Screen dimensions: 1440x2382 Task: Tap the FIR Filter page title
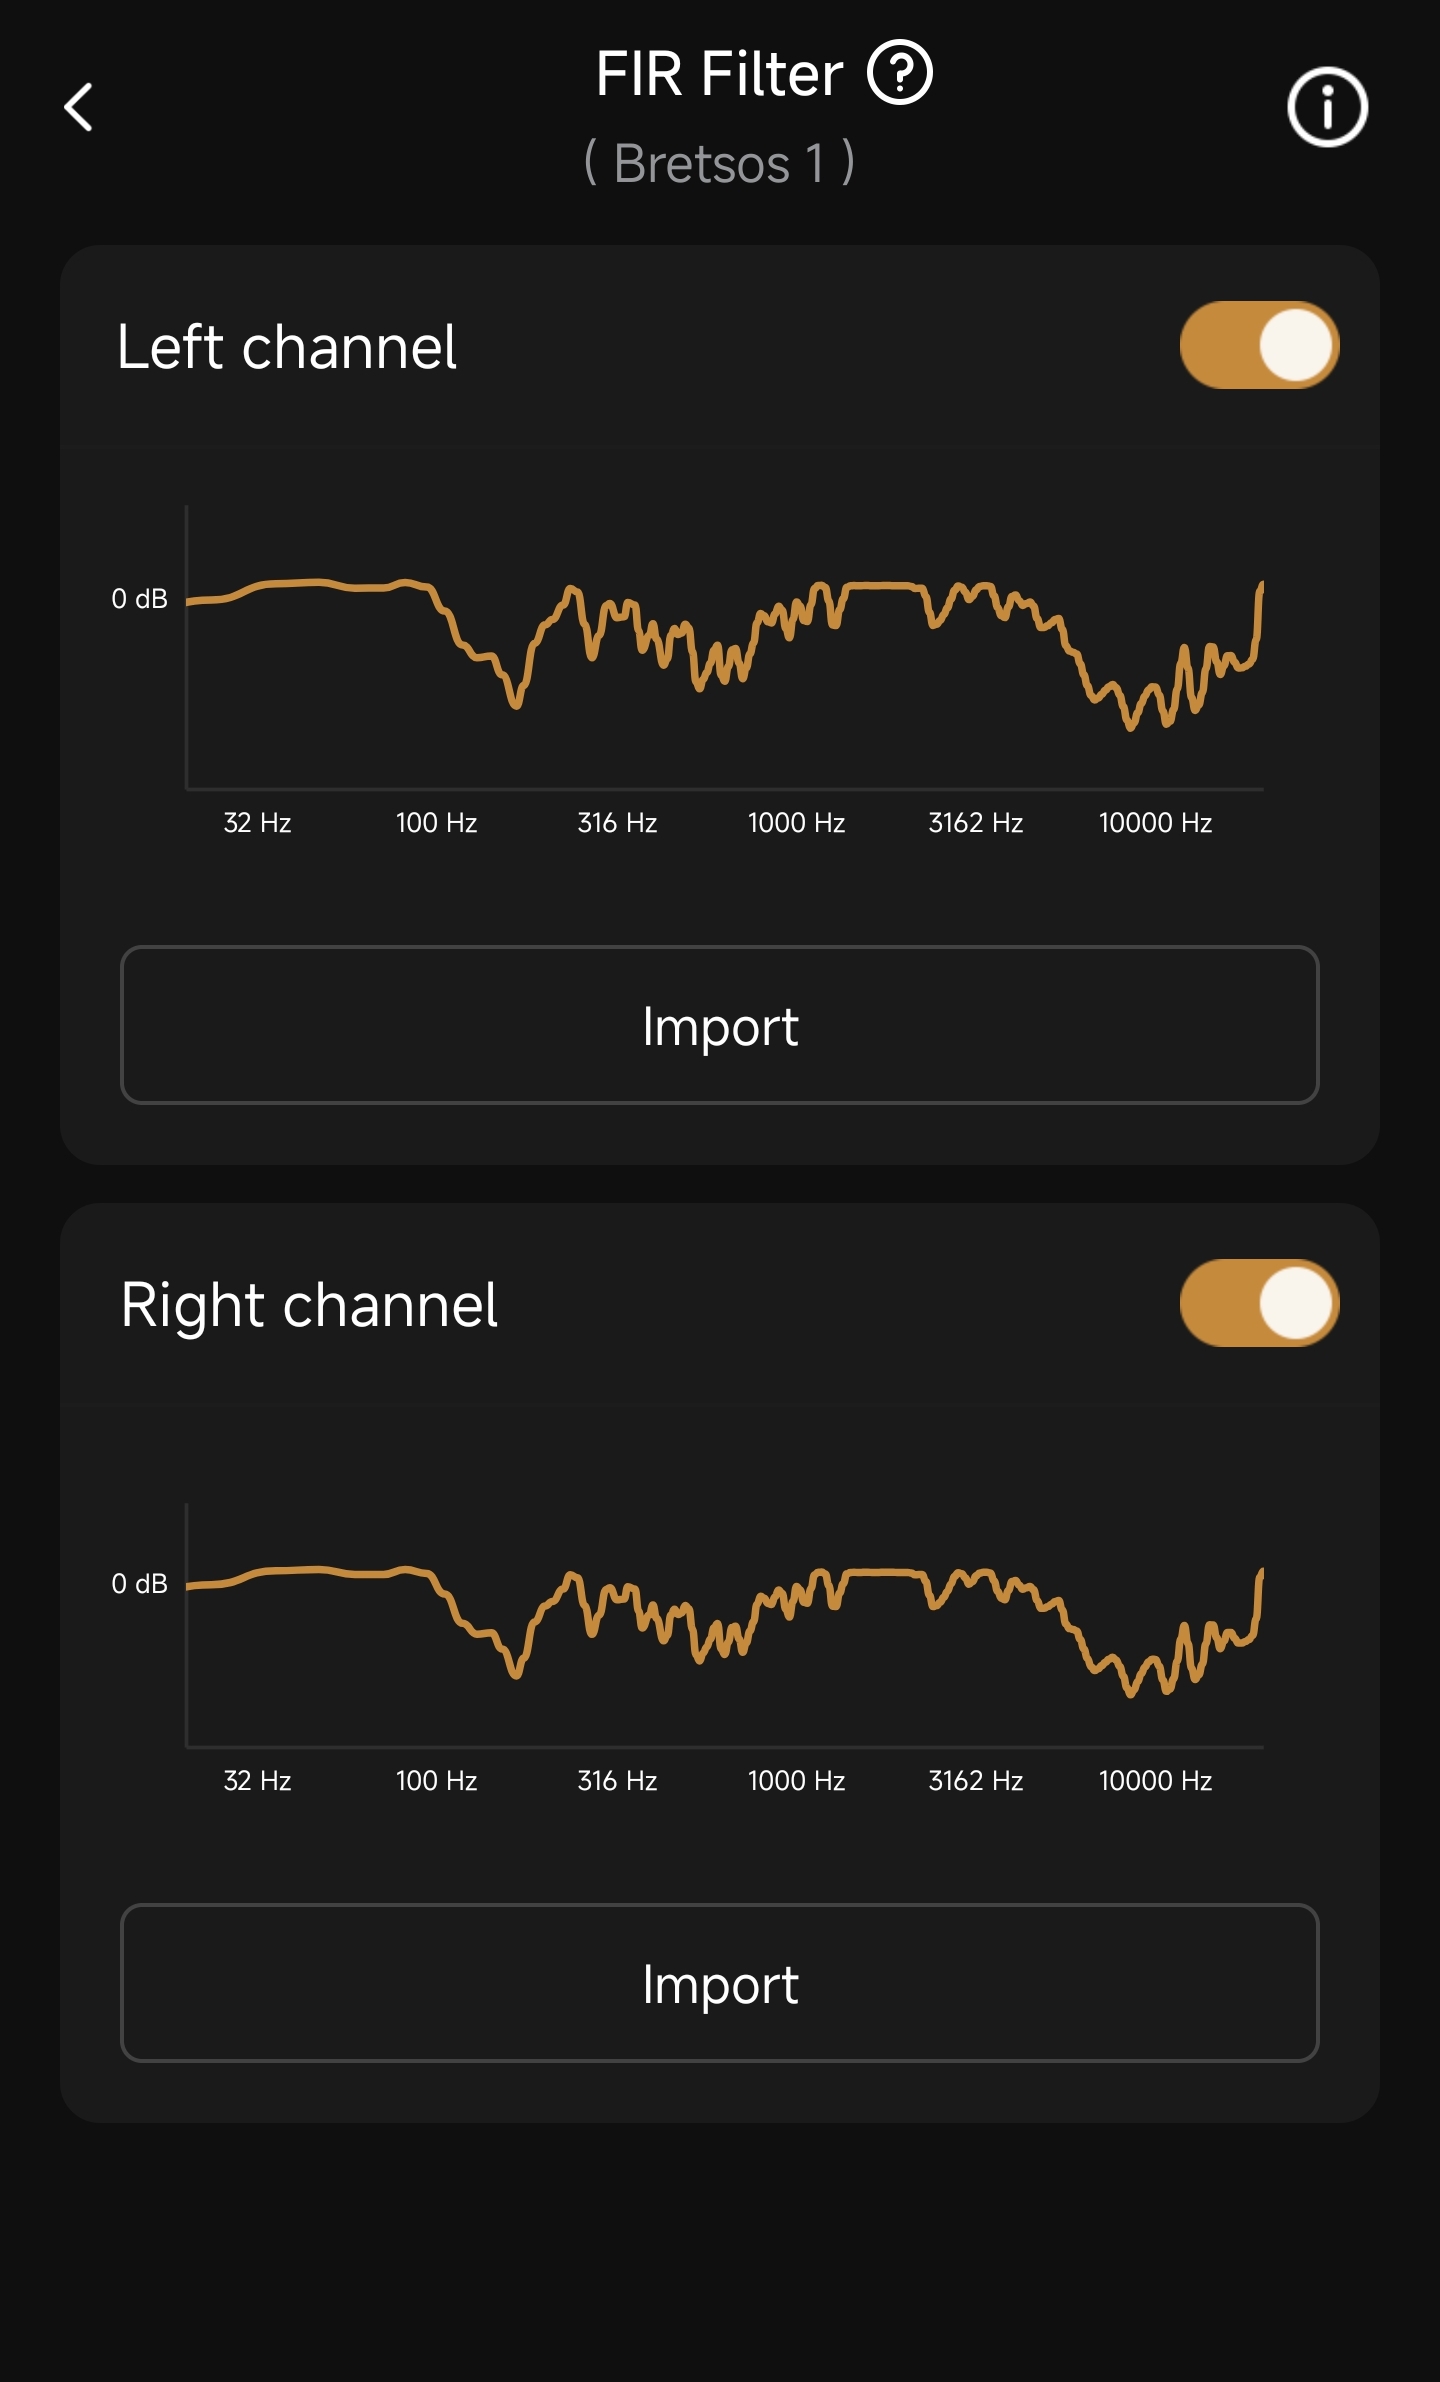719,74
